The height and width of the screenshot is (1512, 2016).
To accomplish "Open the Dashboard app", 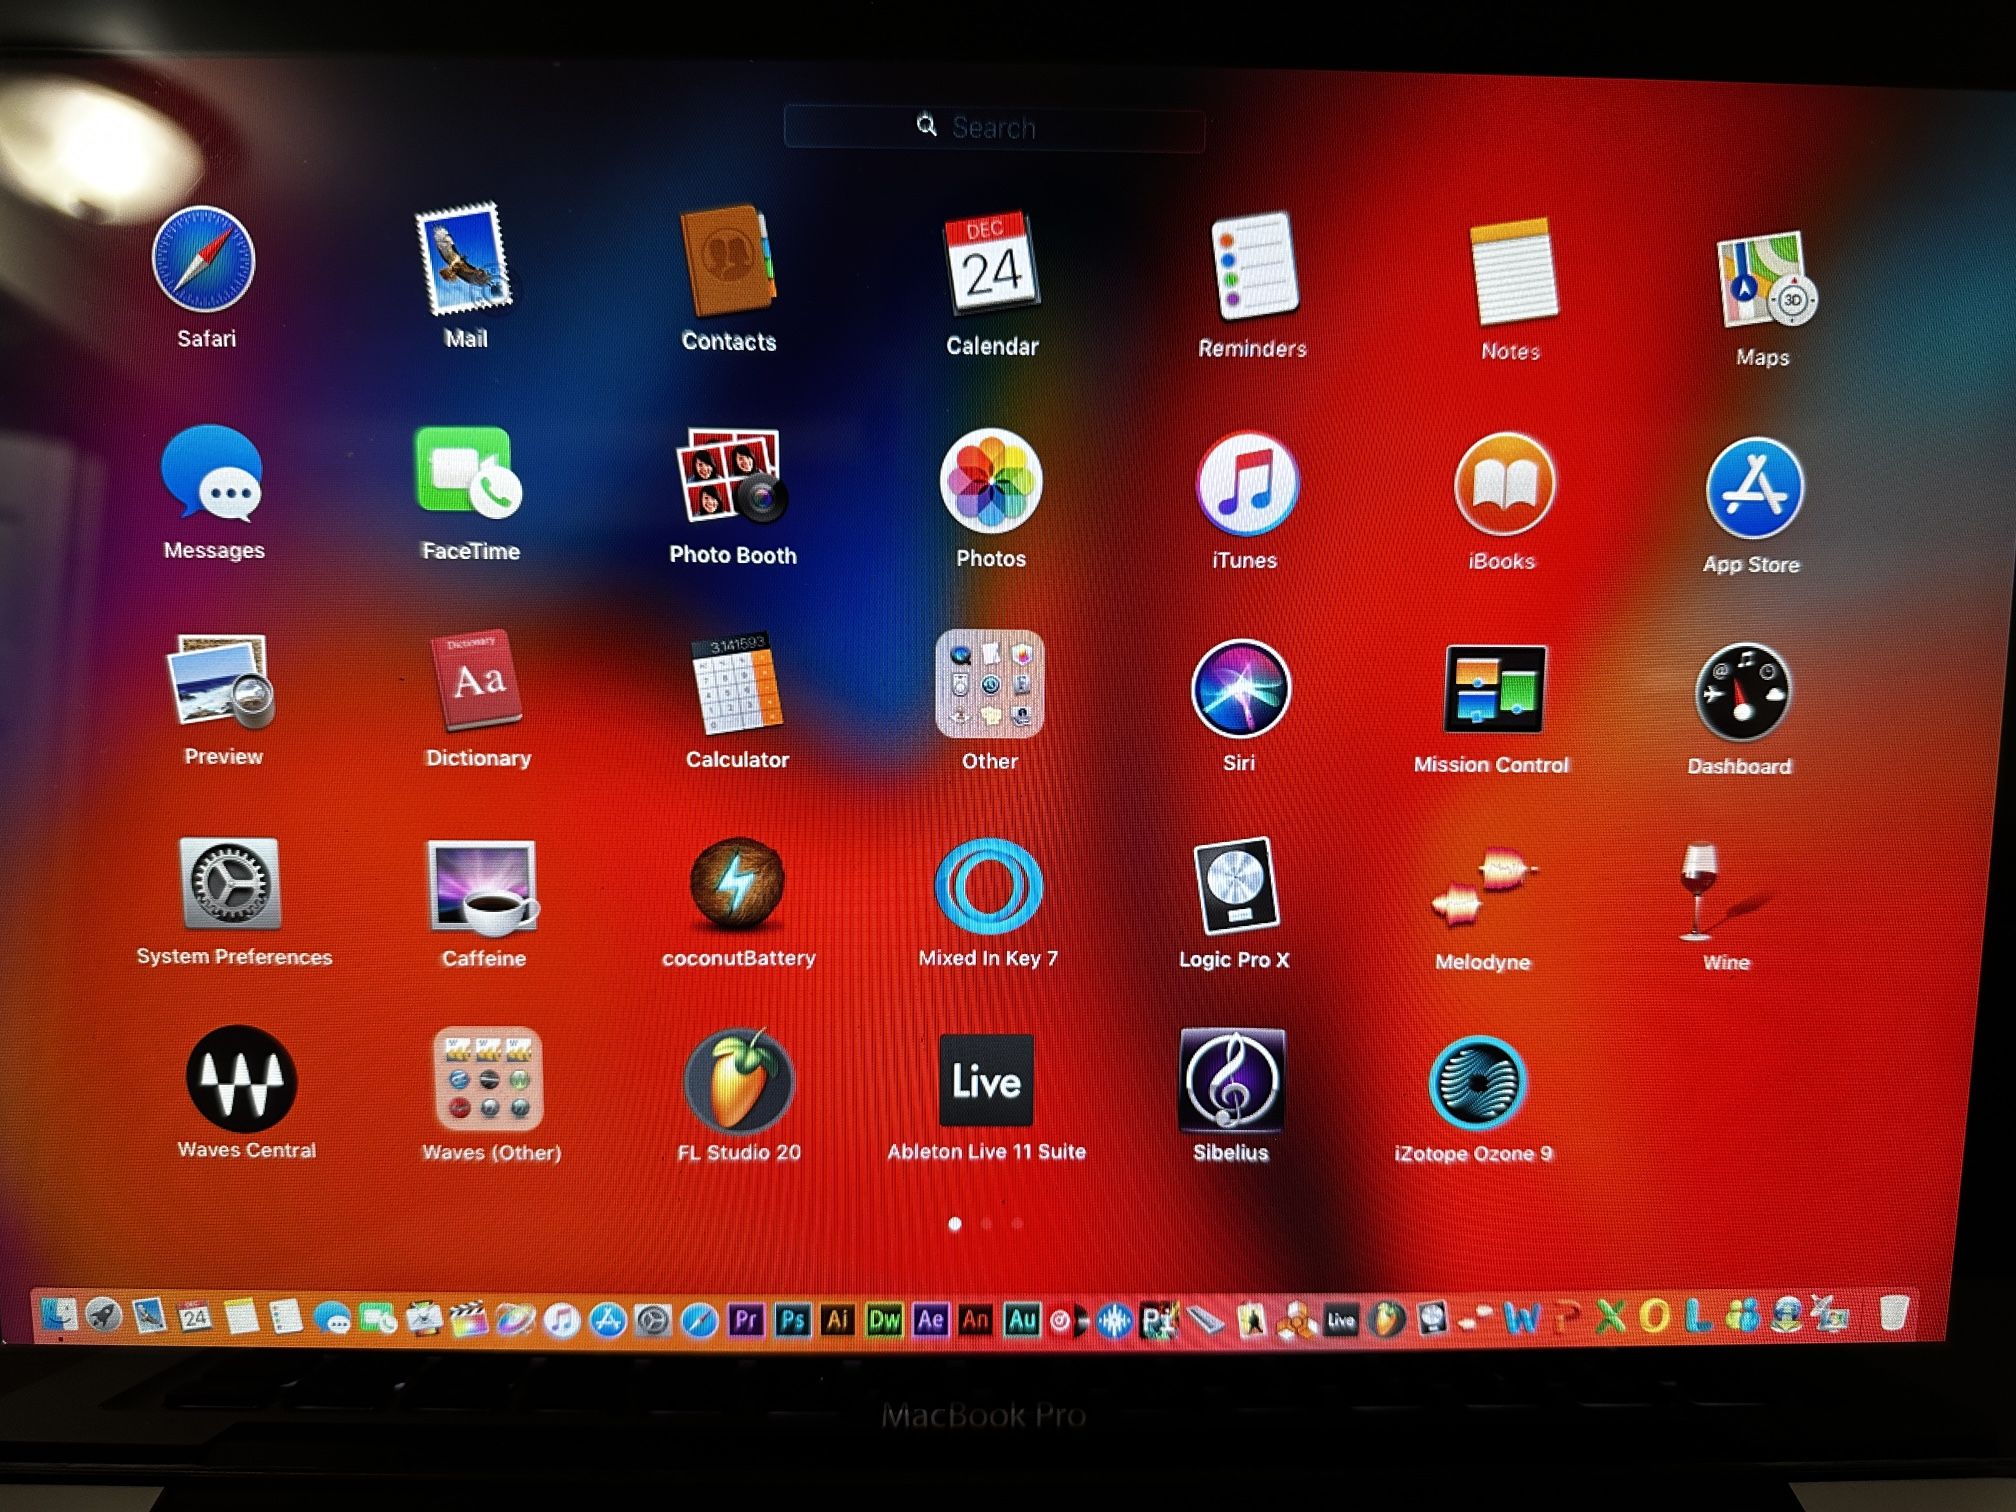I will (1743, 692).
